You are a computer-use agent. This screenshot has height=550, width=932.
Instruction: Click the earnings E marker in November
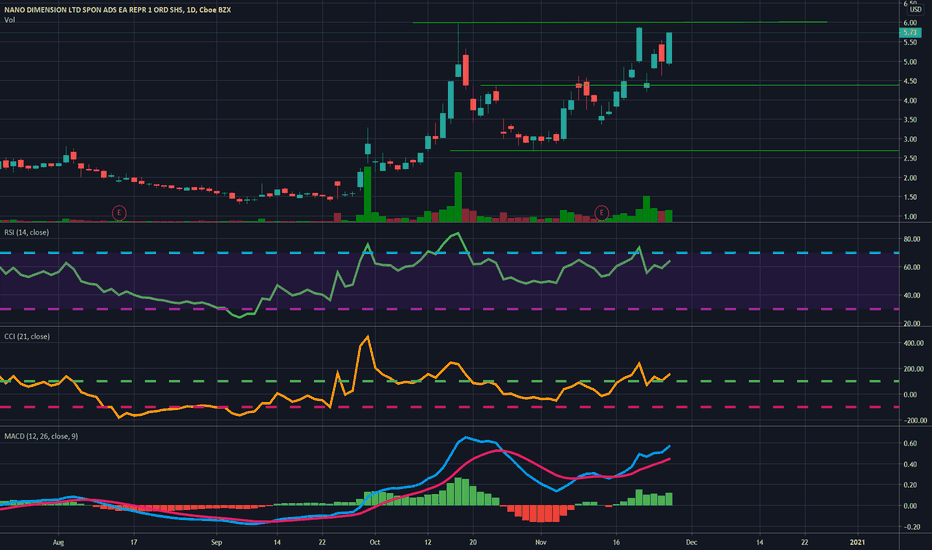602,212
